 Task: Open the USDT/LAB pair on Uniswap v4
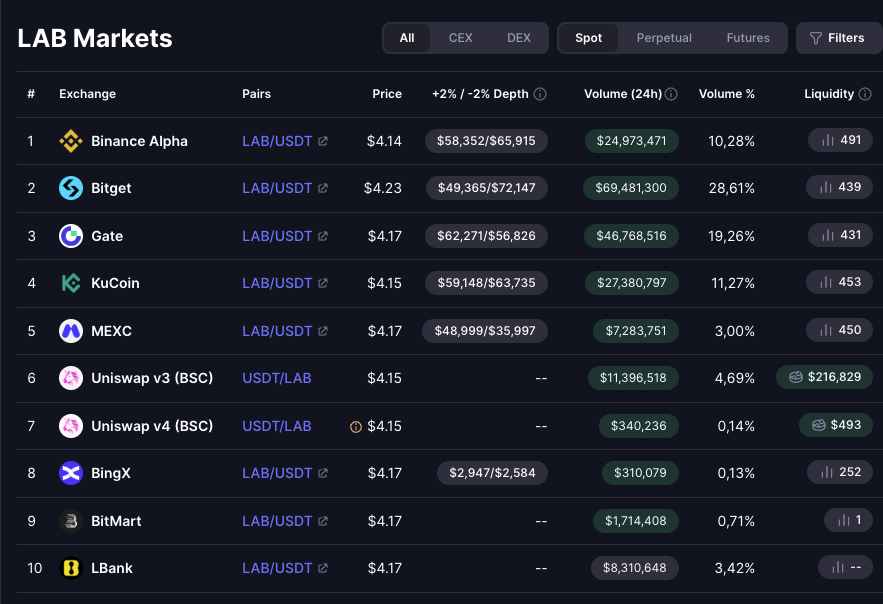[277, 426]
